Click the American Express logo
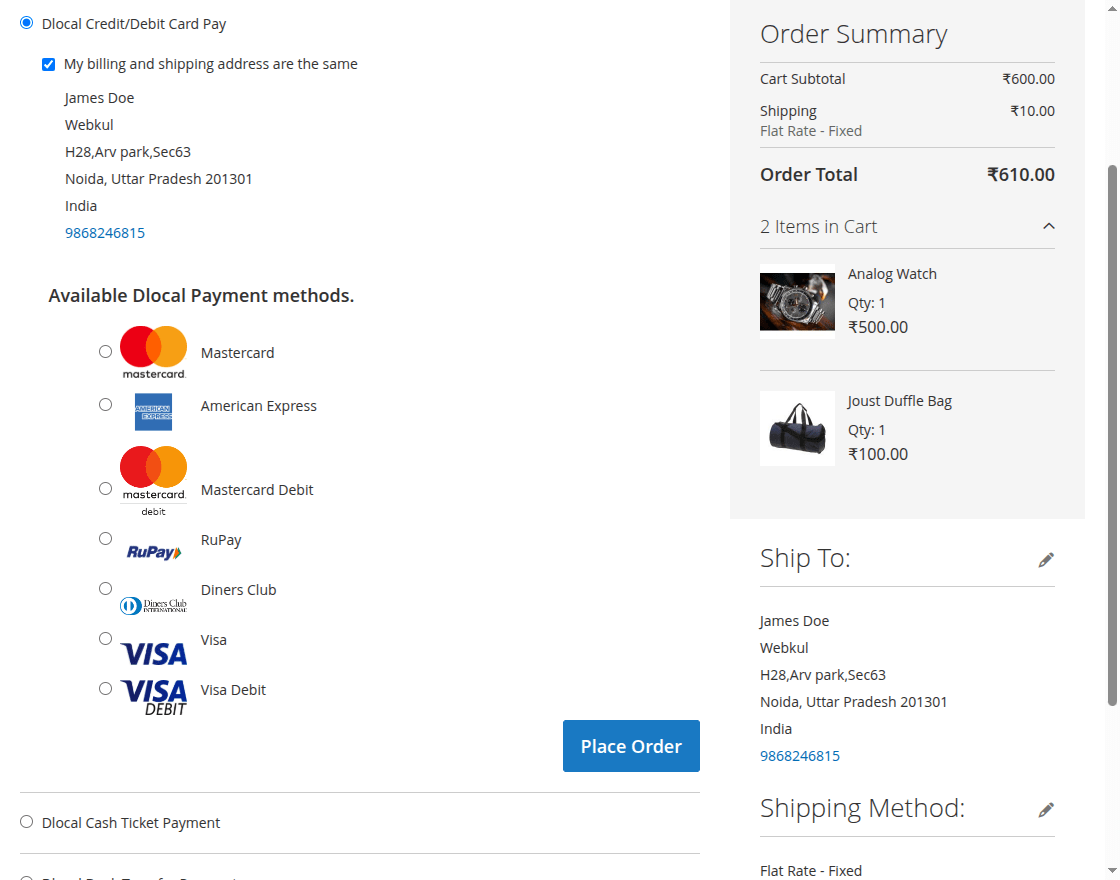The width and height of the screenshot is (1120, 880). [x=153, y=411]
